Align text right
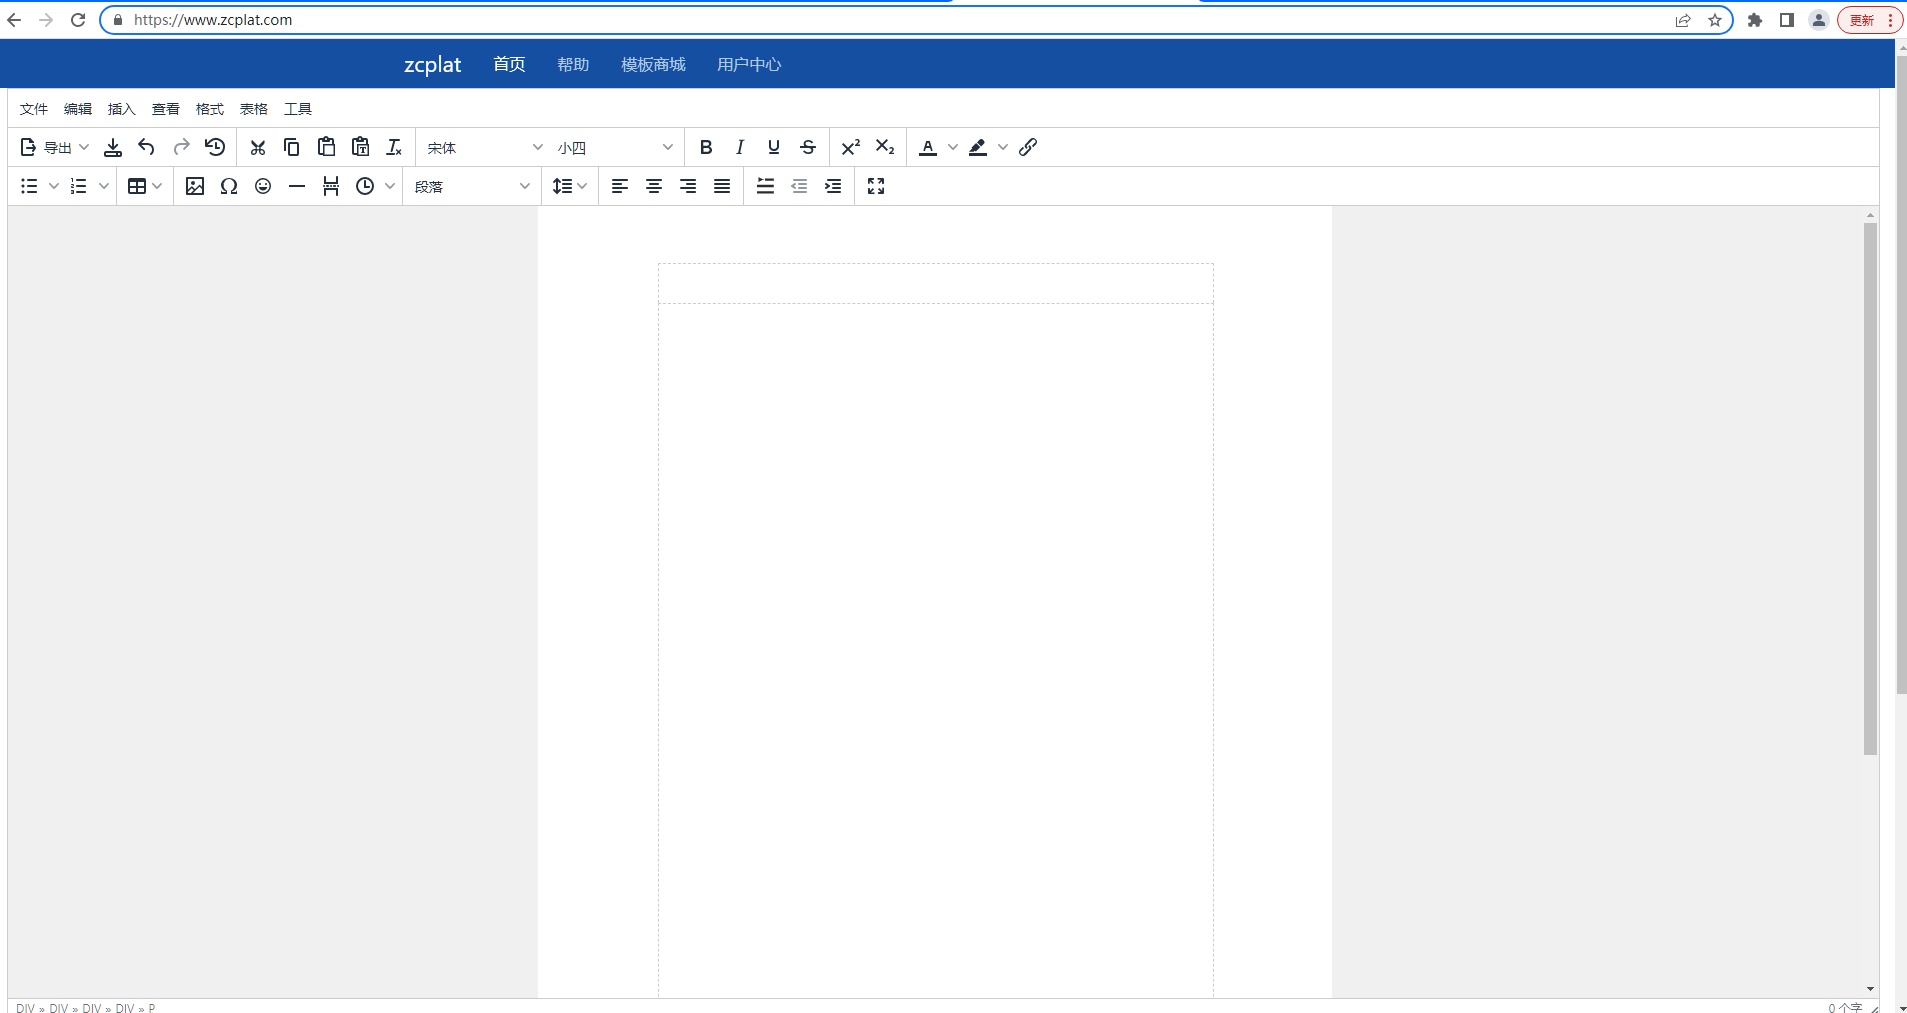 [x=688, y=186]
